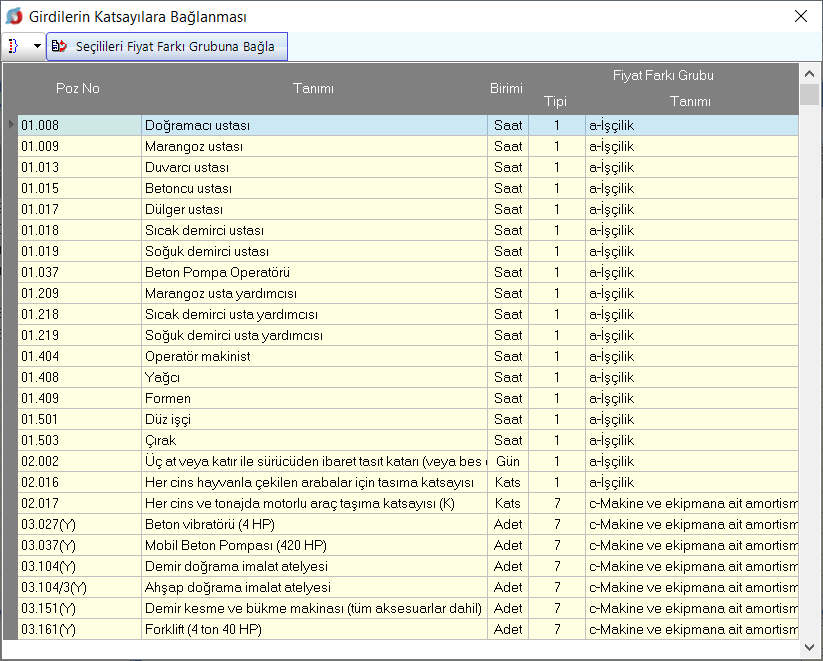Select row Sıcak demirci ustası

coord(408,230)
